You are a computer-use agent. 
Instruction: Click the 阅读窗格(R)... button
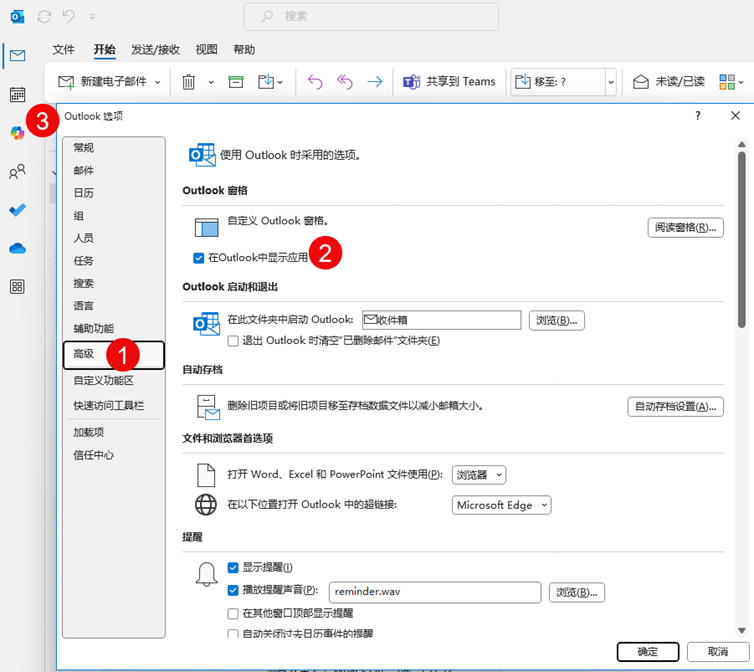click(685, 228)
